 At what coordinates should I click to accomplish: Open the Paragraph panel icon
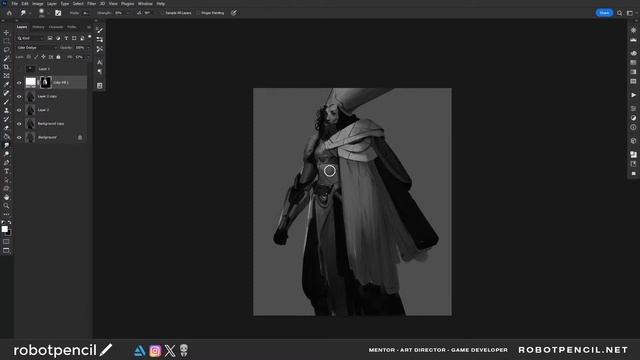coord(100,72)
